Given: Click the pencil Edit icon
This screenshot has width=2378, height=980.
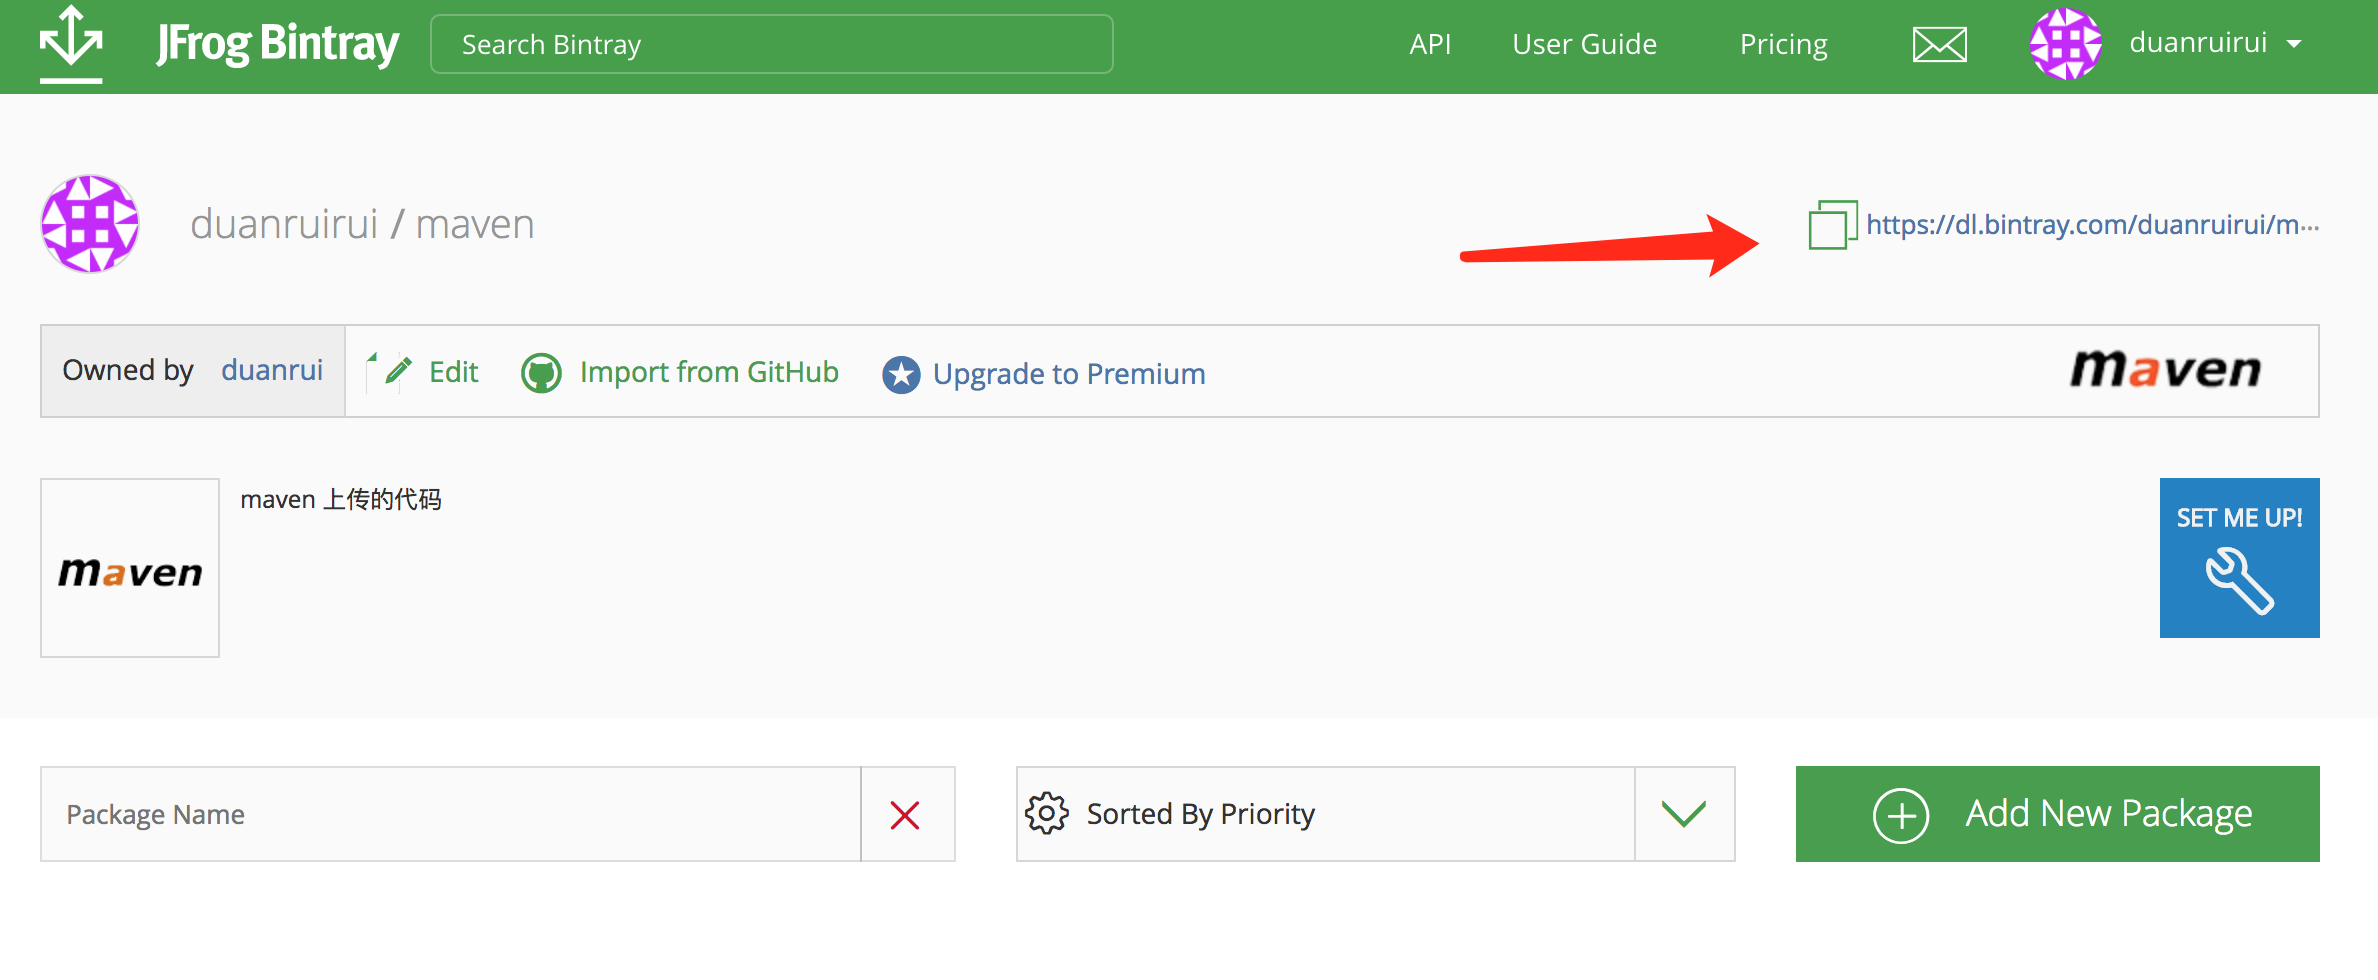Looking at the screenshot, I should (x=396, y=371).
